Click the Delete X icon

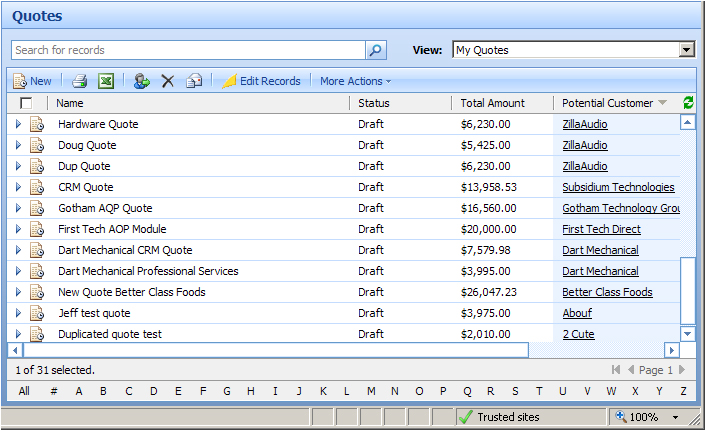[x=168, y=81]
